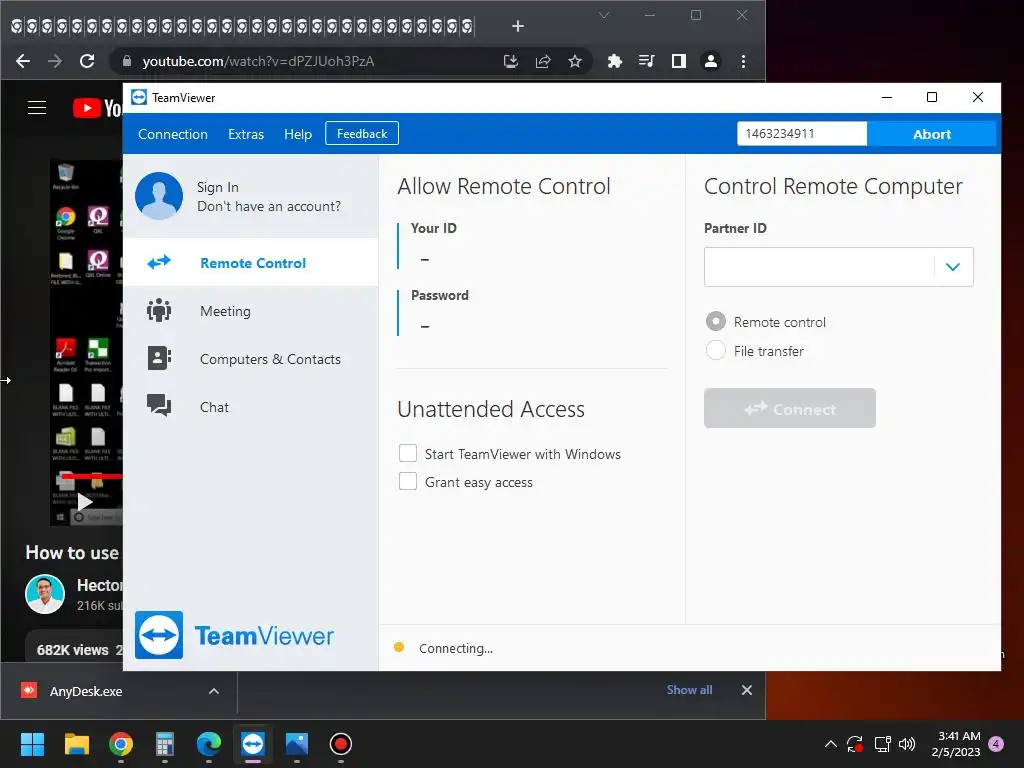
Task: Click the partner ID field showing 1463234911
Action: click(x=801, y=134)
